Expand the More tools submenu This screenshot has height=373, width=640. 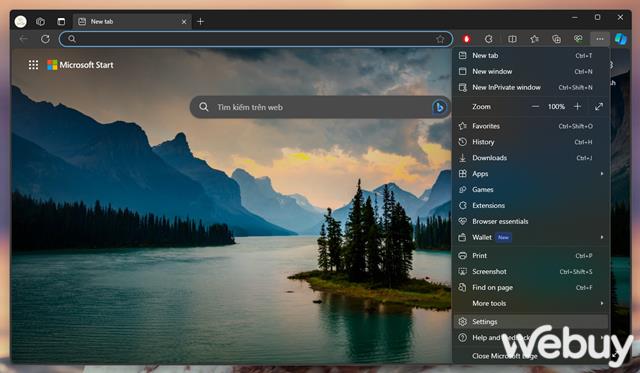click(531, 304)
